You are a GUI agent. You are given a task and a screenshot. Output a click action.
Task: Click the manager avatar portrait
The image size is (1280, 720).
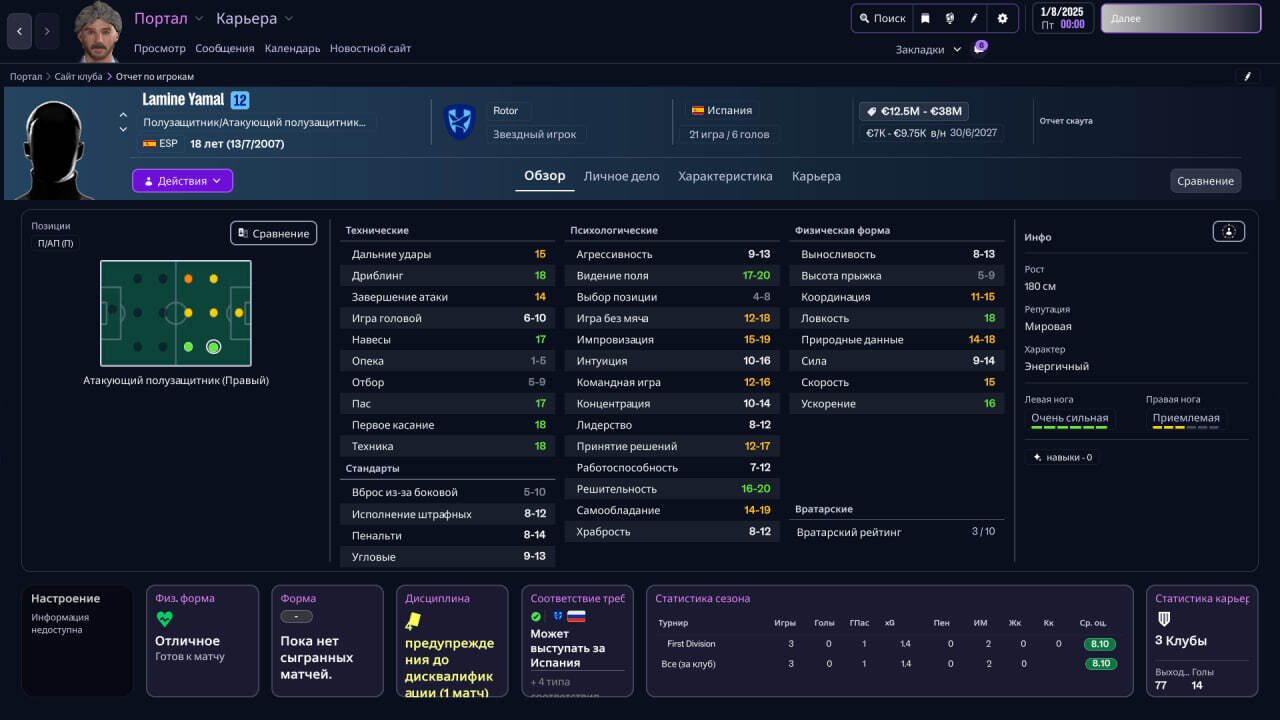tap(98, 32)
